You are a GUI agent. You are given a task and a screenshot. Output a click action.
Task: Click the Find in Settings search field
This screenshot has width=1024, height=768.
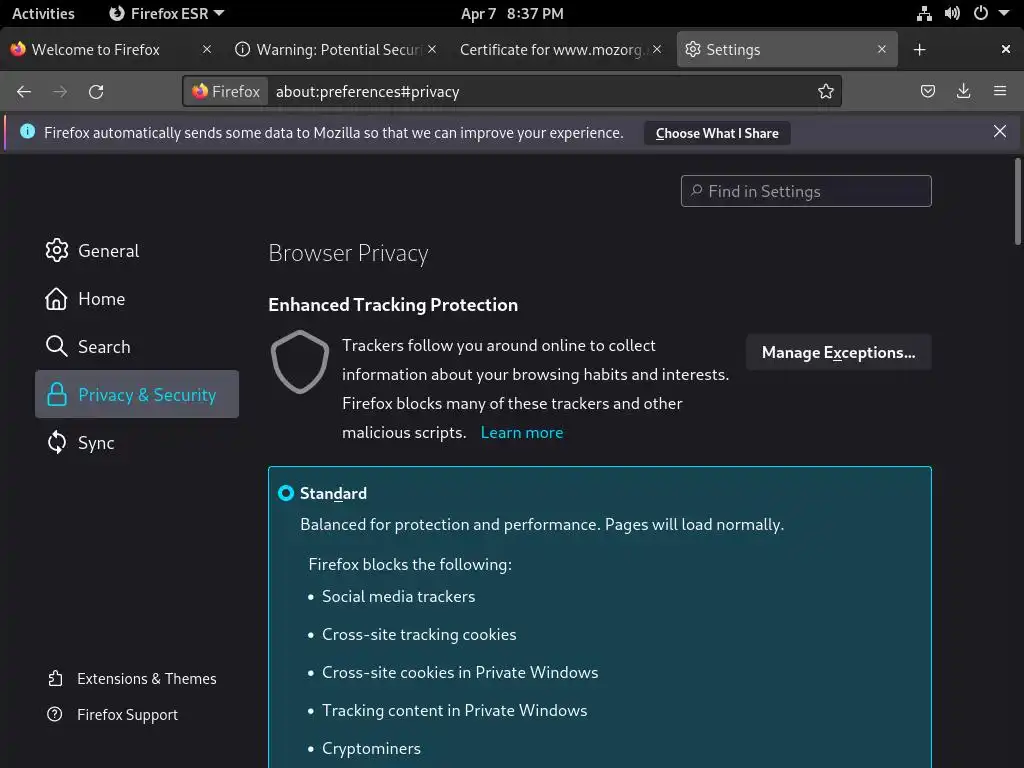[806, 191]
